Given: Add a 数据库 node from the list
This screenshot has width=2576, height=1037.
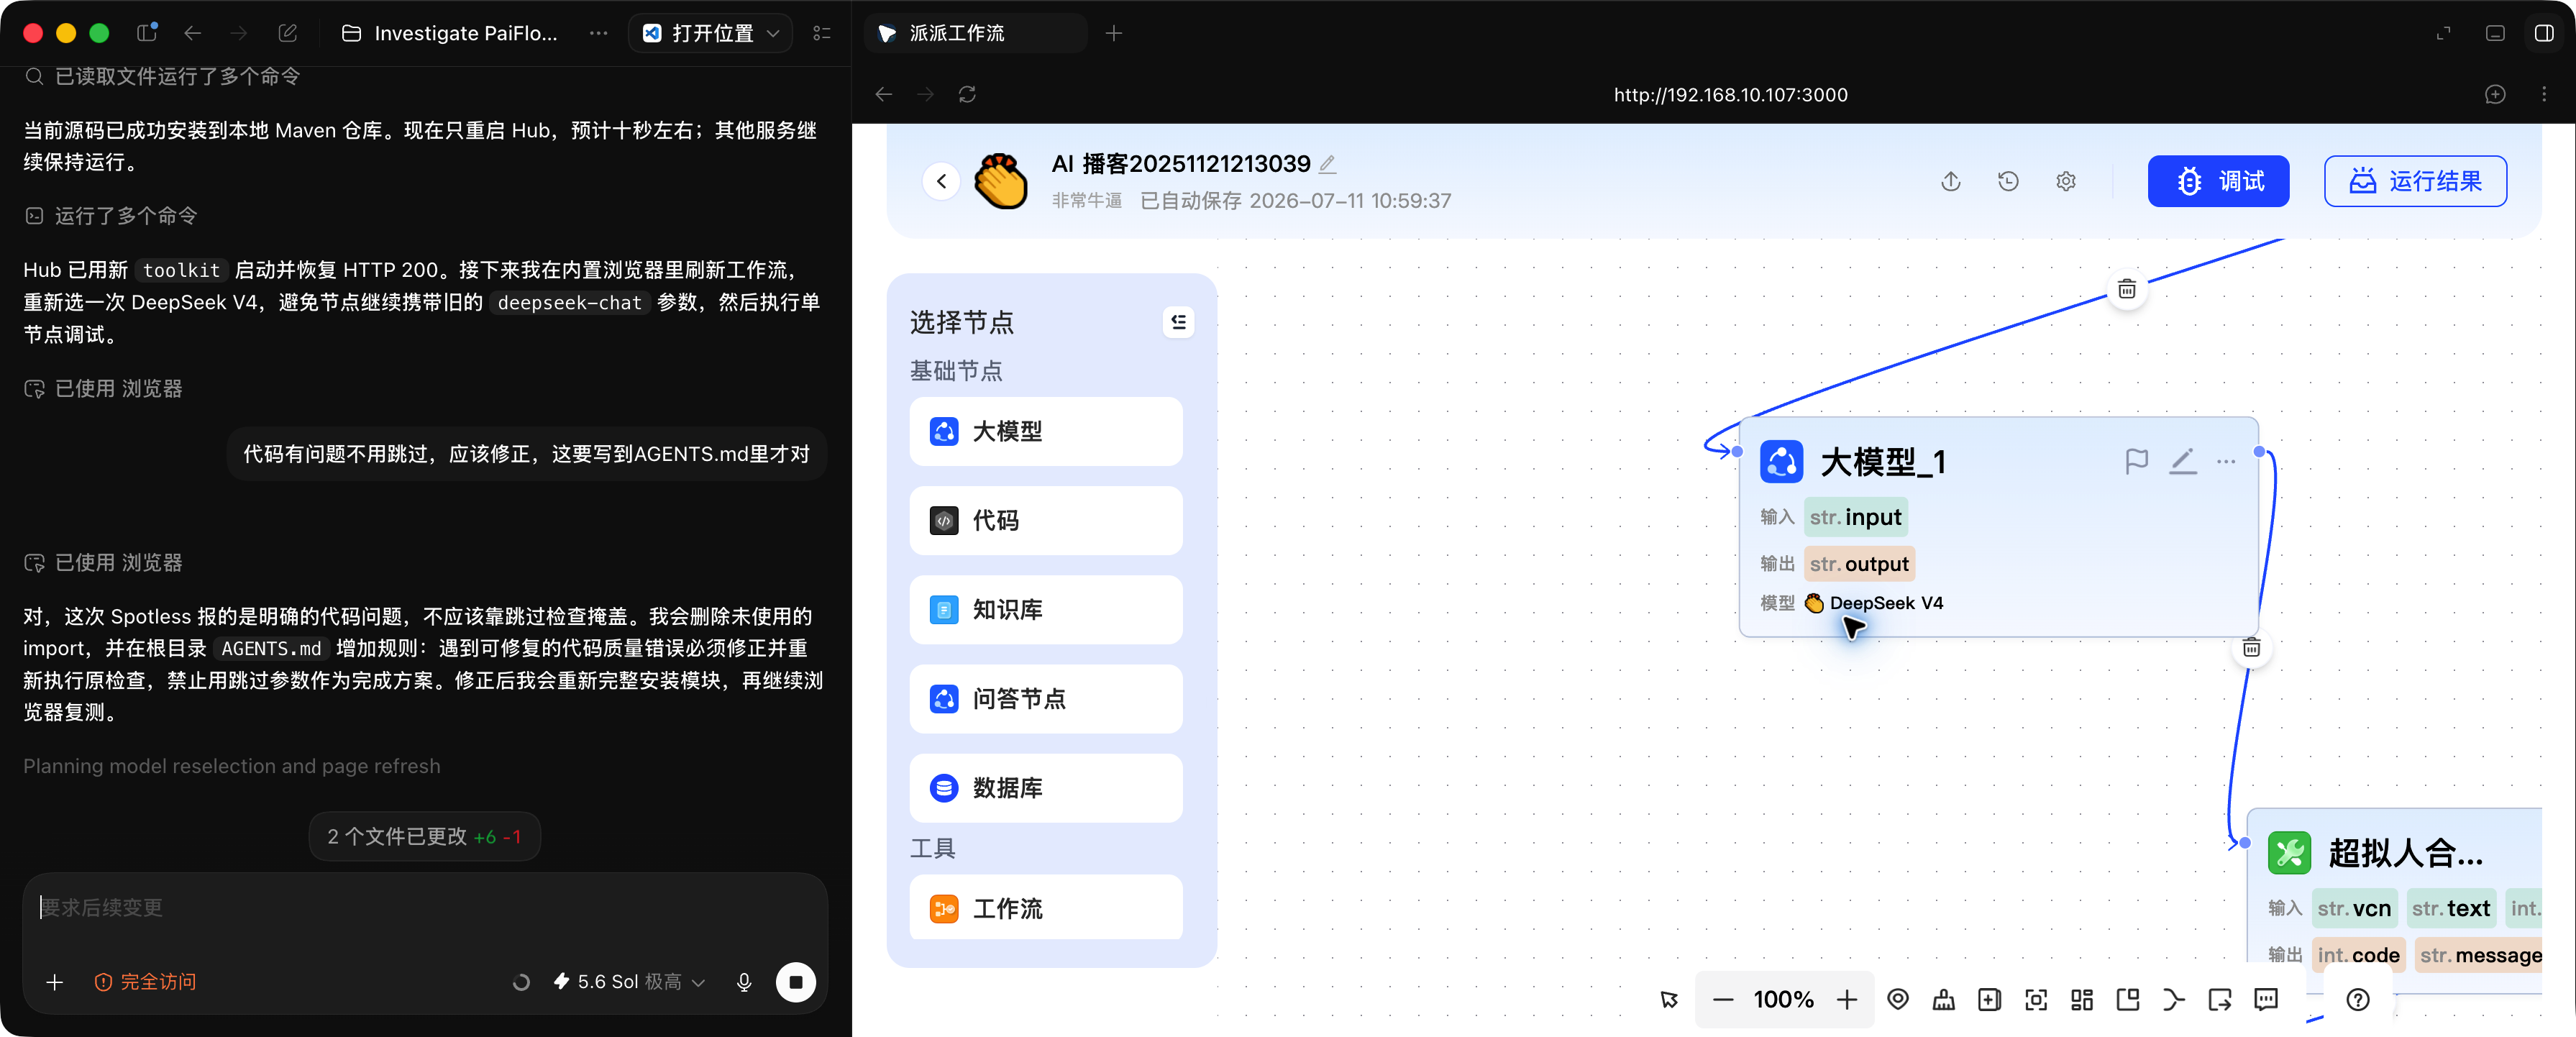Looking at the screenshot, I should click(1046, 788).
